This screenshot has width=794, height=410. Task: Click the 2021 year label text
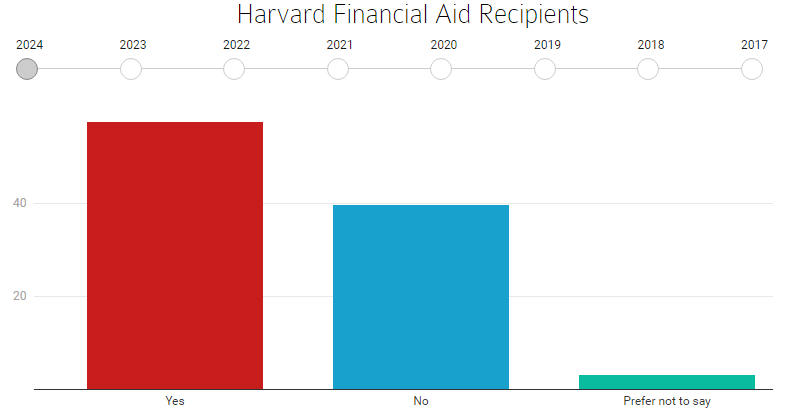[340, 45]
